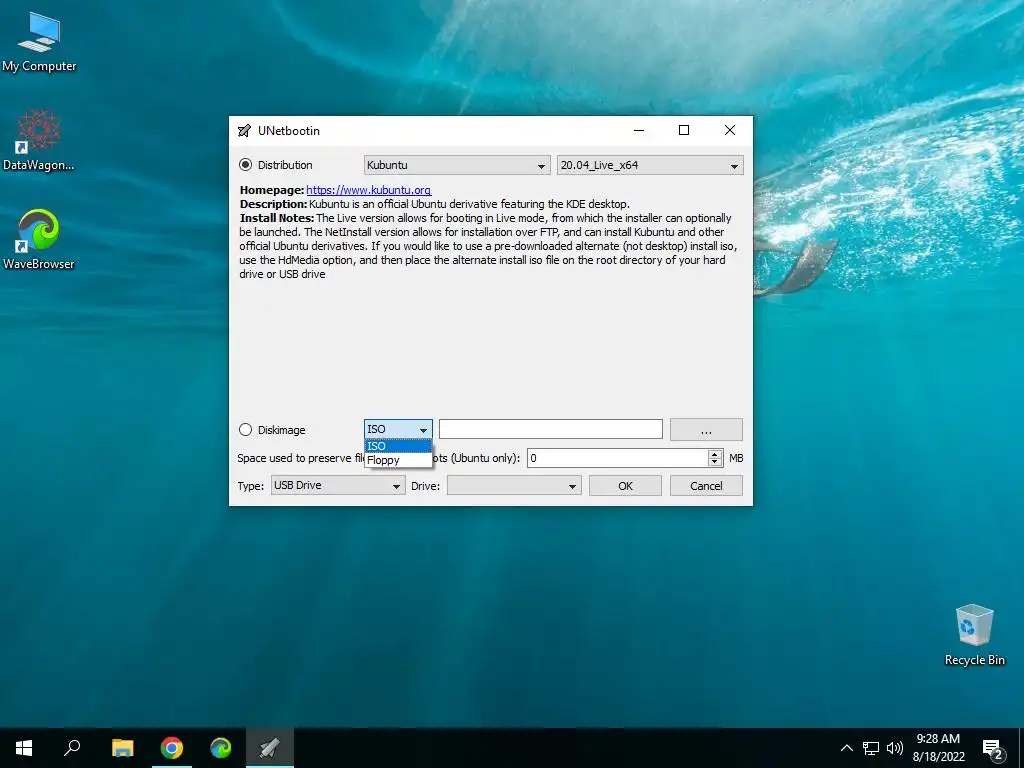Click the persistent space MB value field

pyautogui.click(x=617, y=458)
